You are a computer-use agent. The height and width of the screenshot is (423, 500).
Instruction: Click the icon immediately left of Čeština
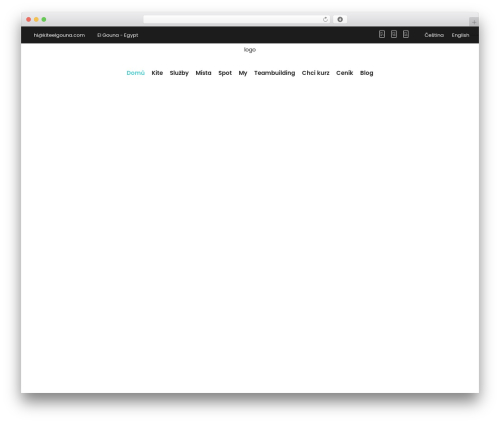tap(406, 34)
